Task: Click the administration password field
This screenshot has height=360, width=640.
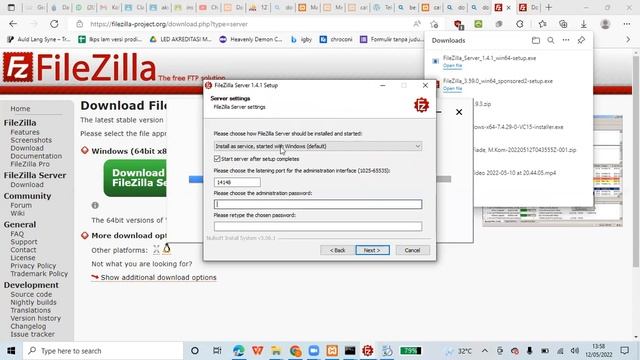Action: (x=318, y=204)
